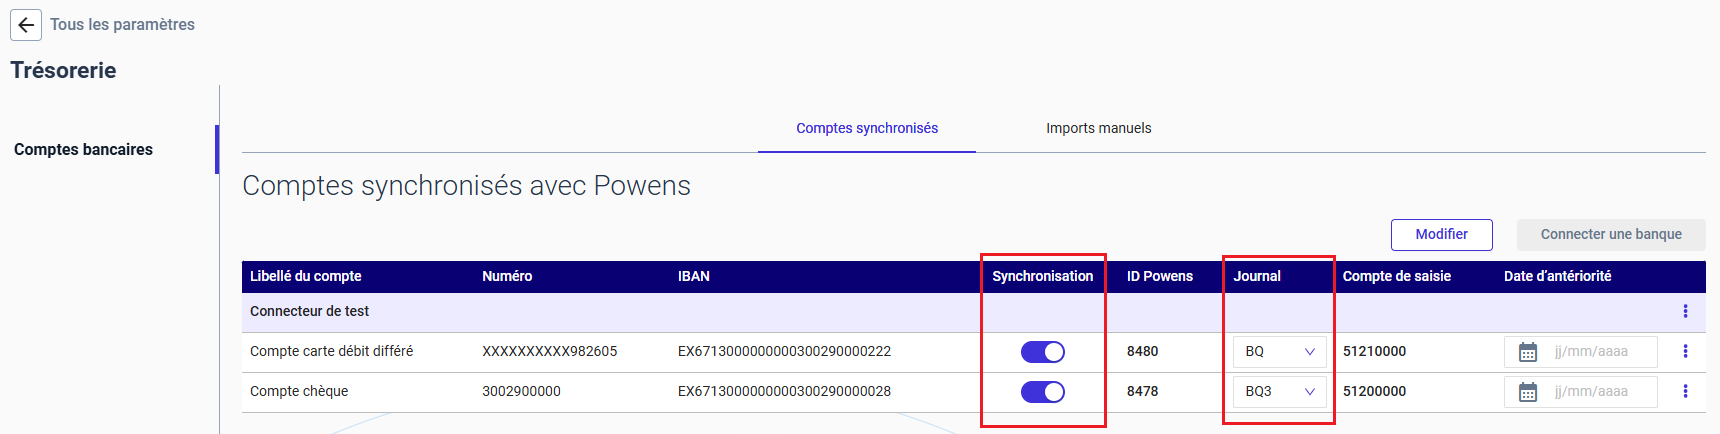Switch to the Imports manuels tab
The width and height of the screenshot is (1720, 434).
point(1099,128)
